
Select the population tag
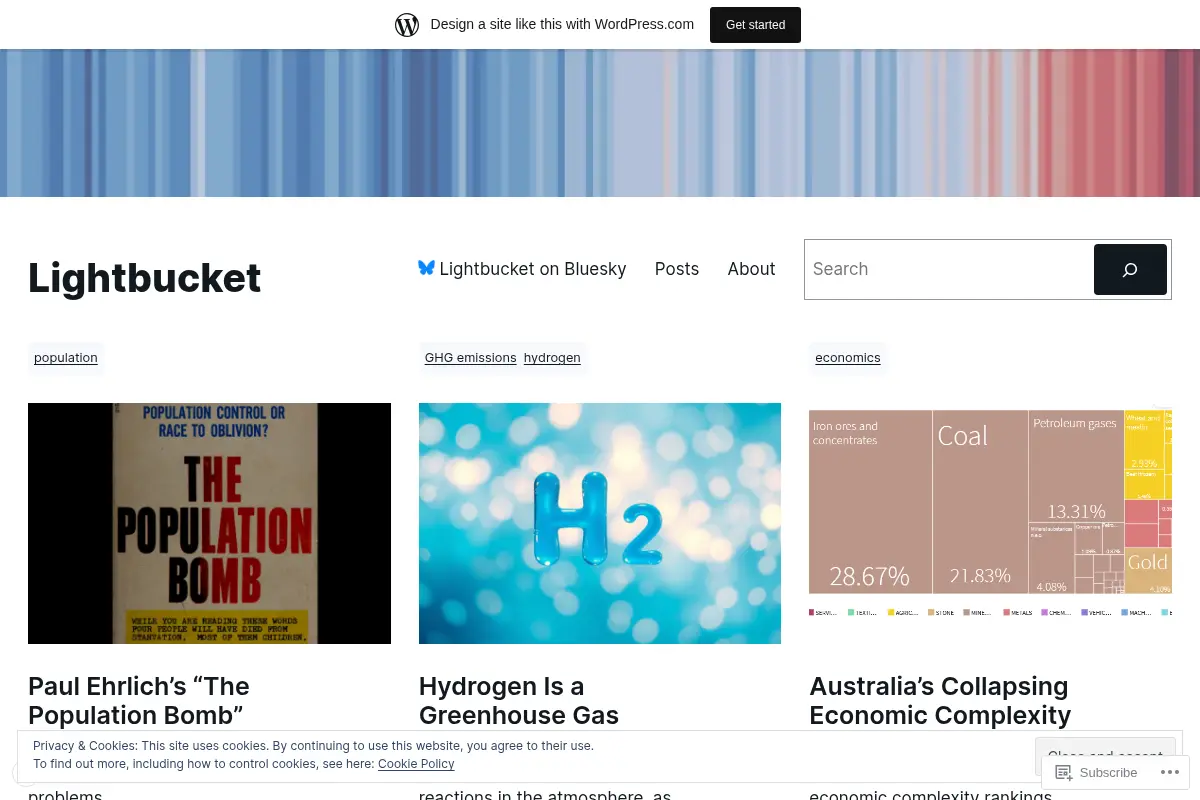point(66,357)
